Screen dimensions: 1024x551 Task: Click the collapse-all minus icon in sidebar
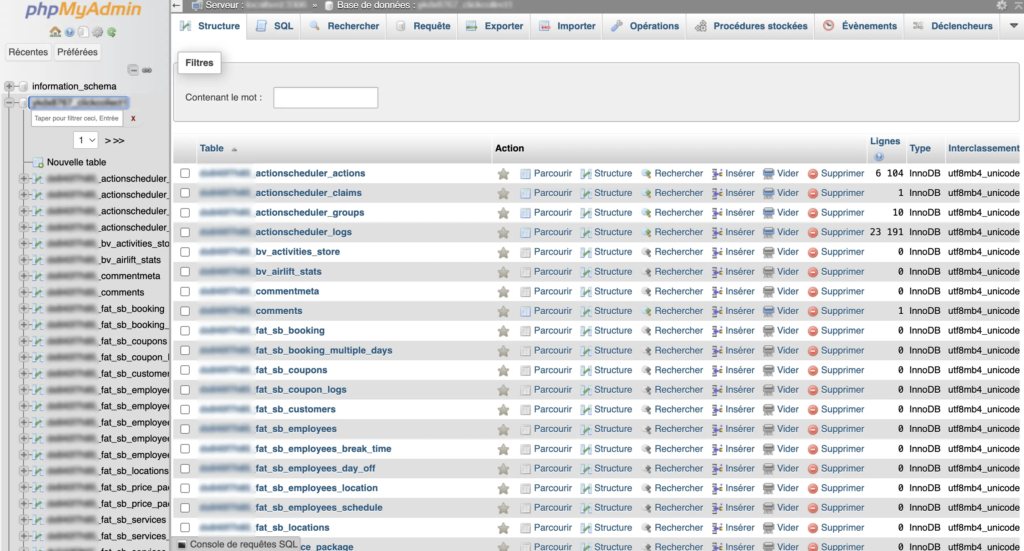[133, 70]
